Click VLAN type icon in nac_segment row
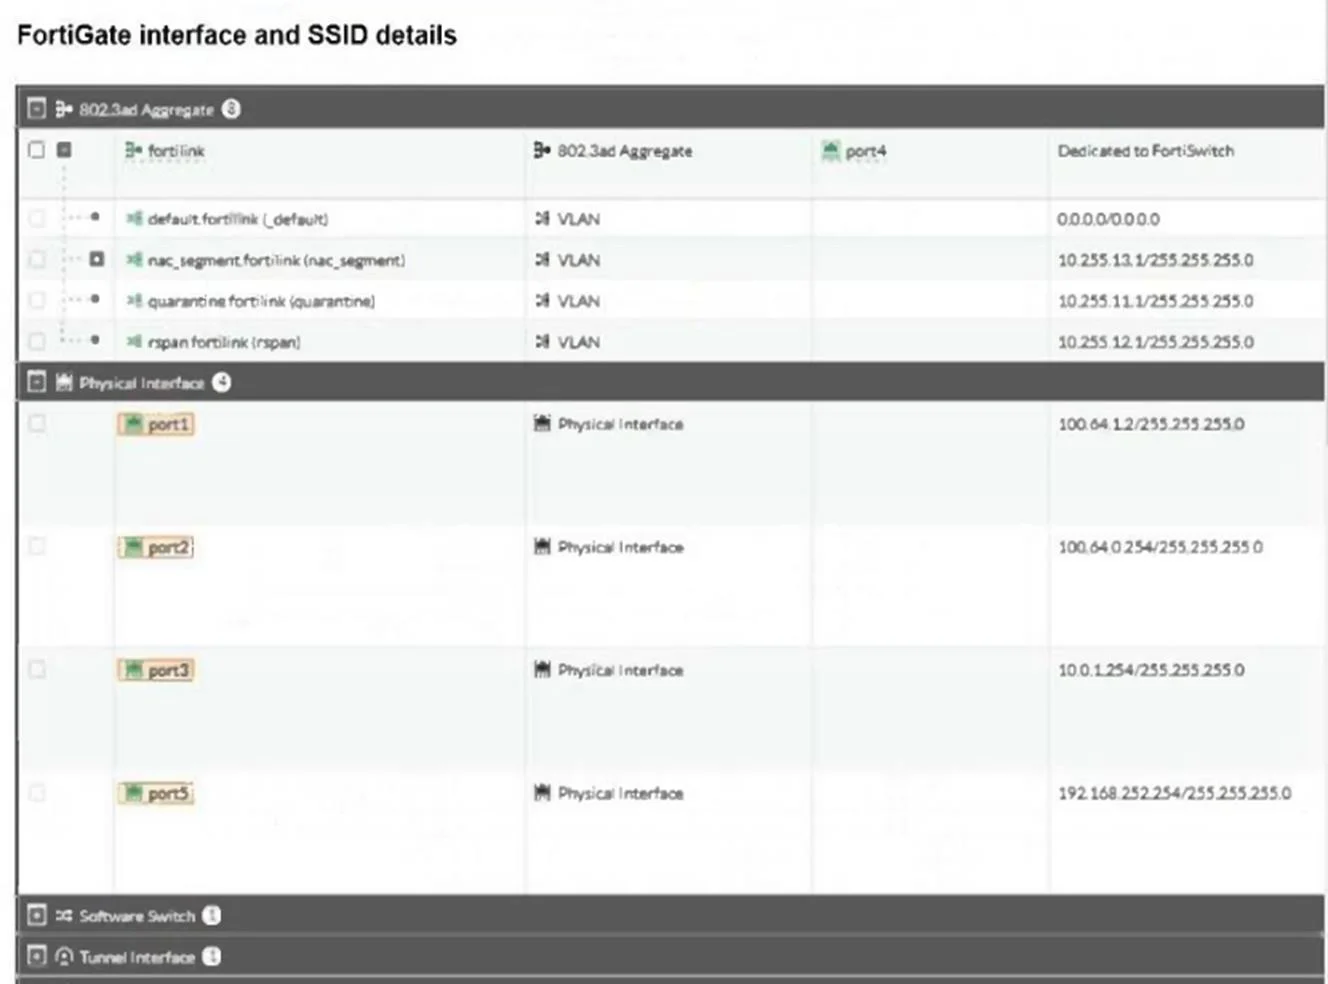This screenshot has height=984, width=1328. (542, 259)
